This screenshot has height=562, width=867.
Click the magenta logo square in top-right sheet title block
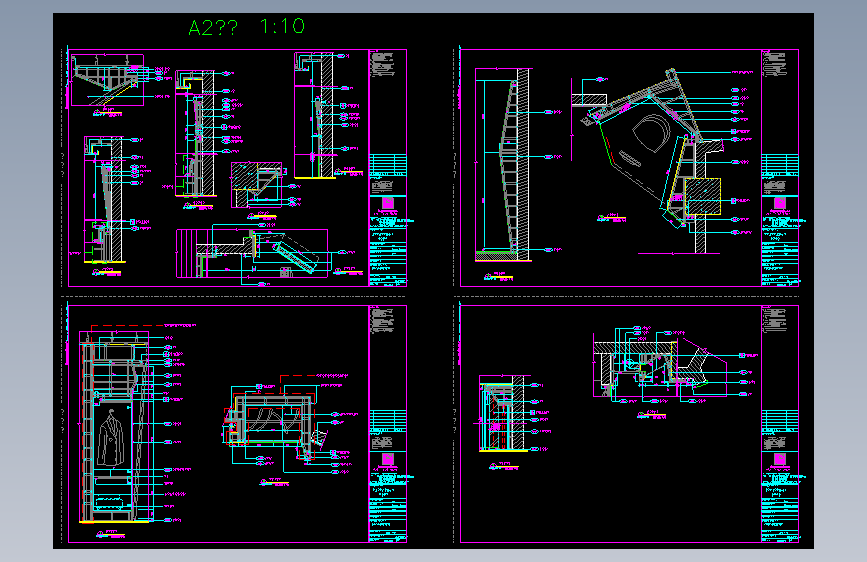tap(780, 203)
